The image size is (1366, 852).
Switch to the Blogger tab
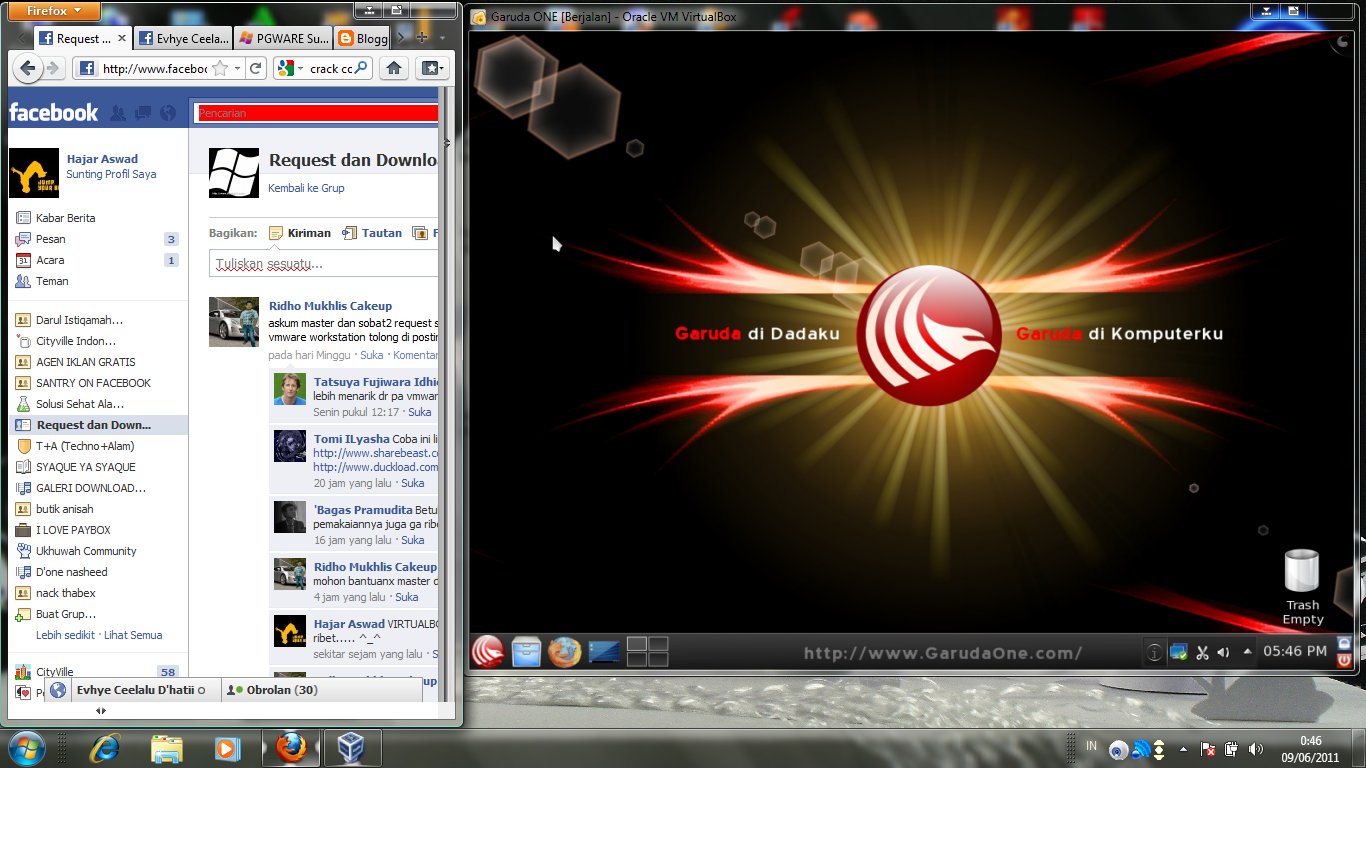point(363,38)
